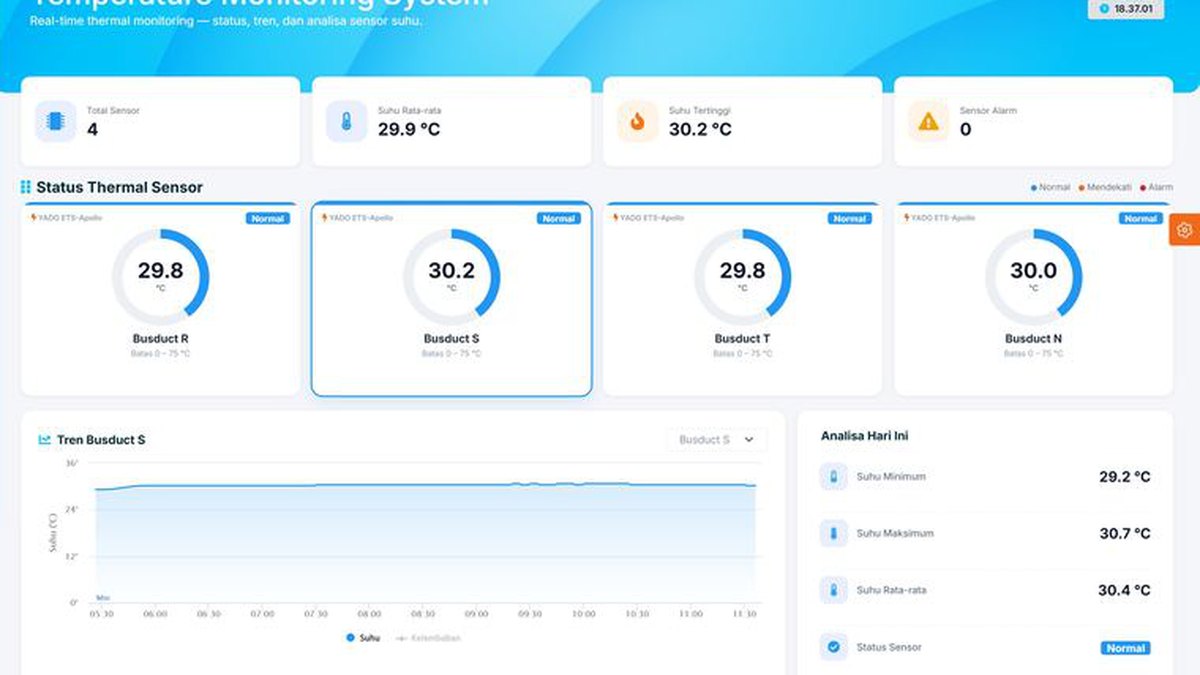1200x675 pixels.
Task: Click the Busduct S temperature gauge ring
Action: tap(451, 277)
